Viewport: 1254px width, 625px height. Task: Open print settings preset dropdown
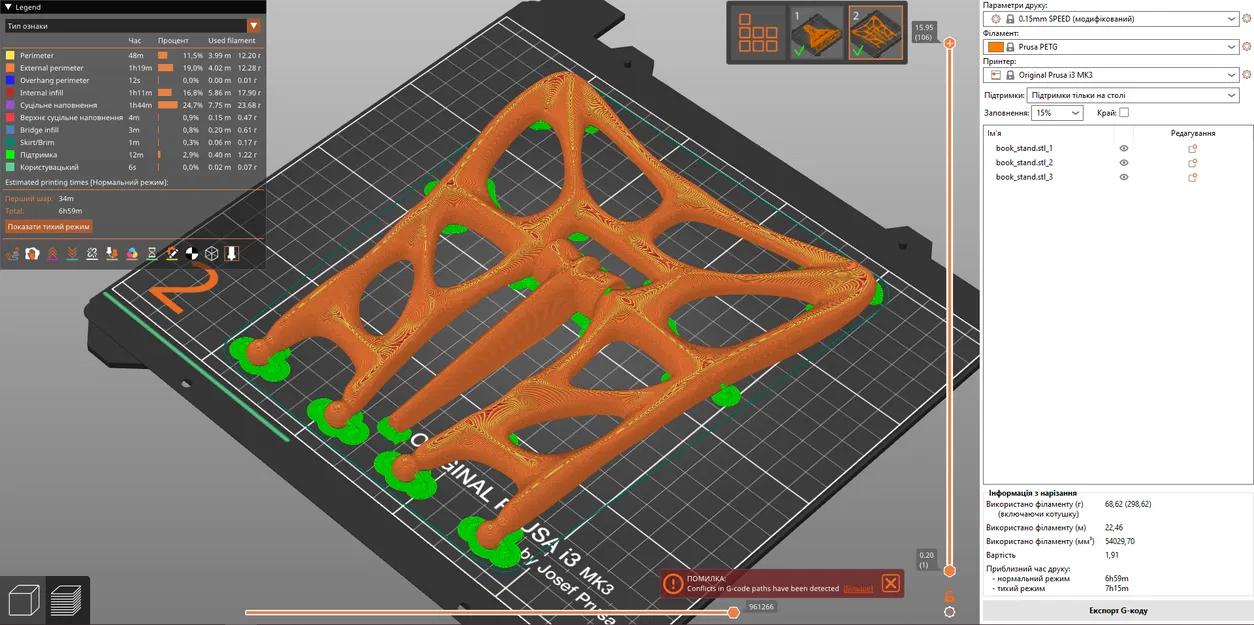[1112, 18]
